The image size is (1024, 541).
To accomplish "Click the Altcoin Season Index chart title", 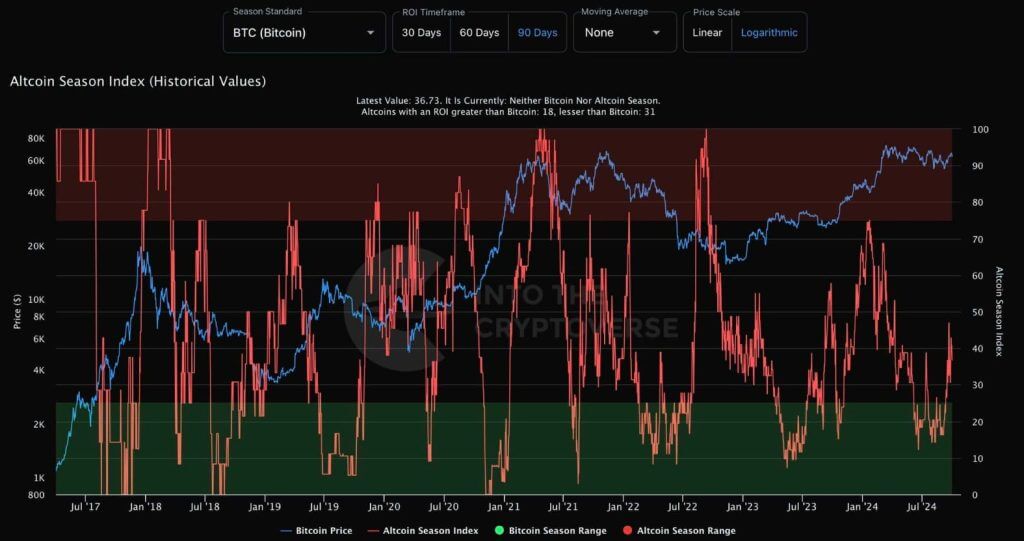I will tap(137, 82).
